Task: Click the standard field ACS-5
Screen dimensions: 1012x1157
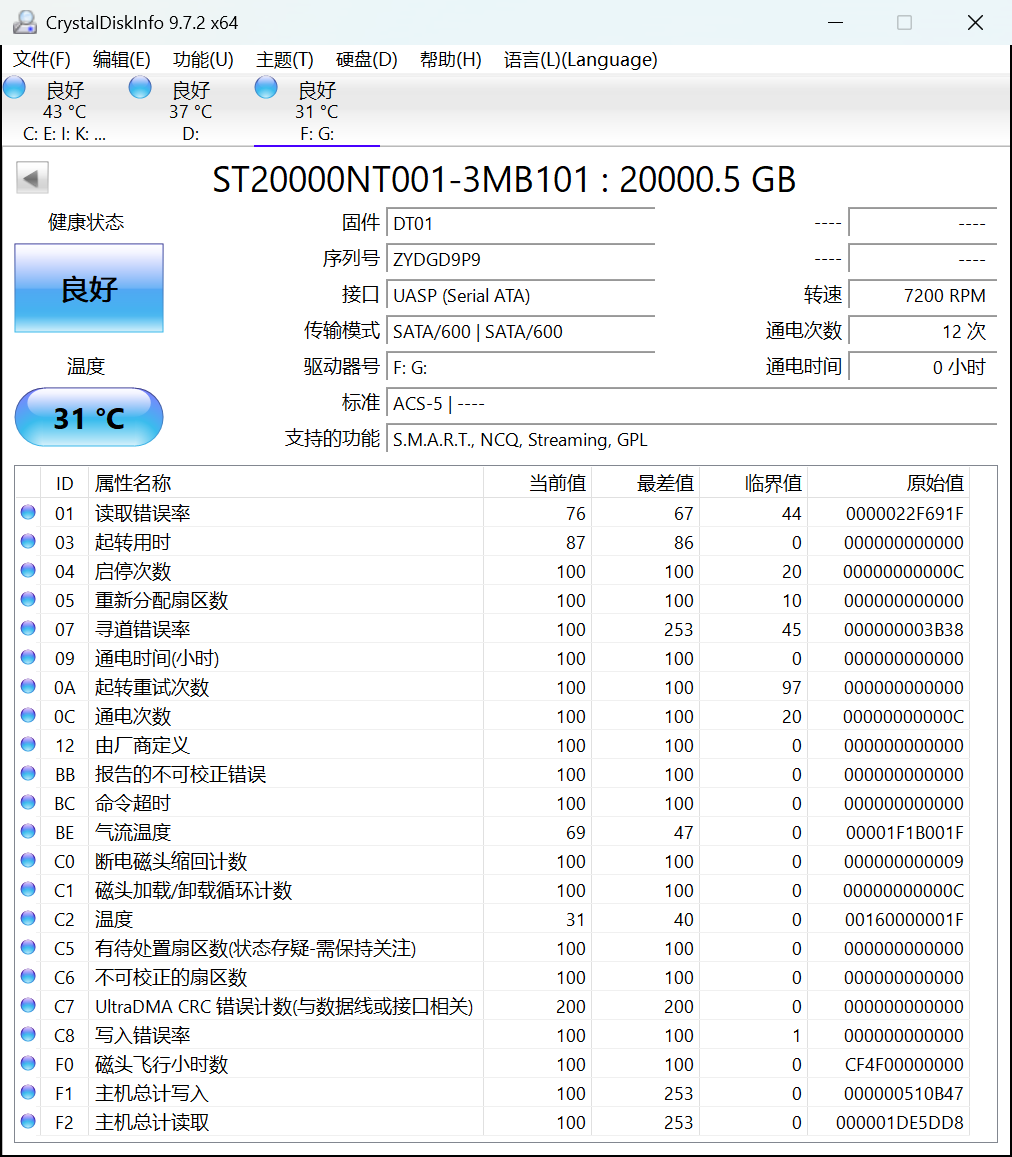Action: 692,404
